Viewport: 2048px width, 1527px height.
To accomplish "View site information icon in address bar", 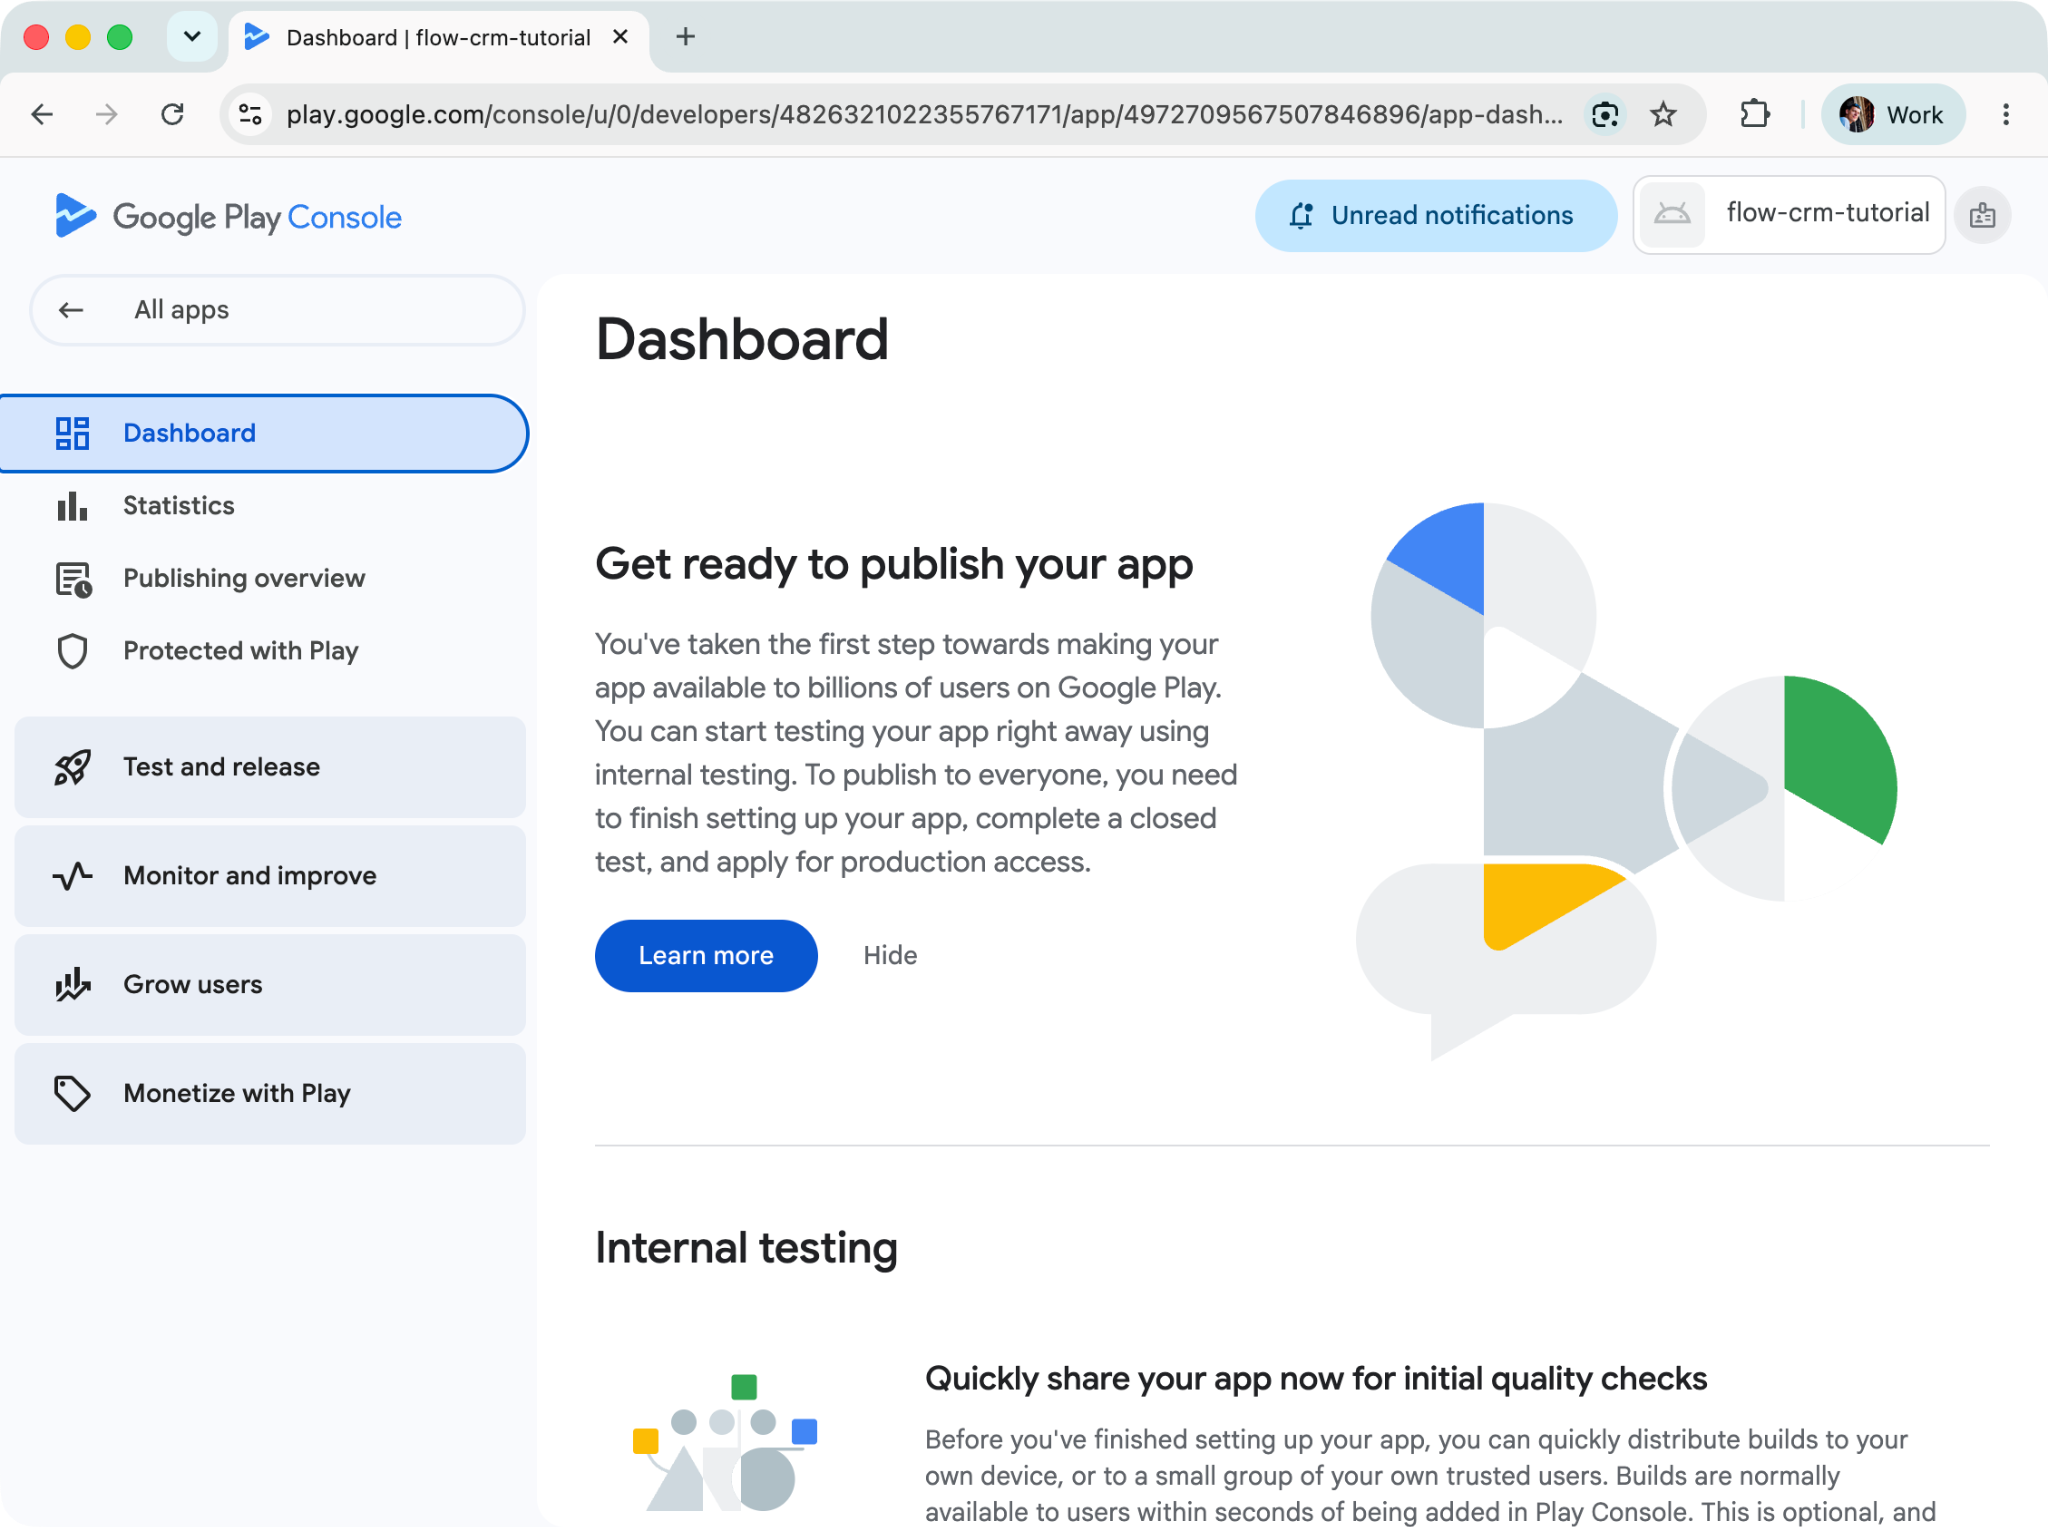I will tap(250, 115).
